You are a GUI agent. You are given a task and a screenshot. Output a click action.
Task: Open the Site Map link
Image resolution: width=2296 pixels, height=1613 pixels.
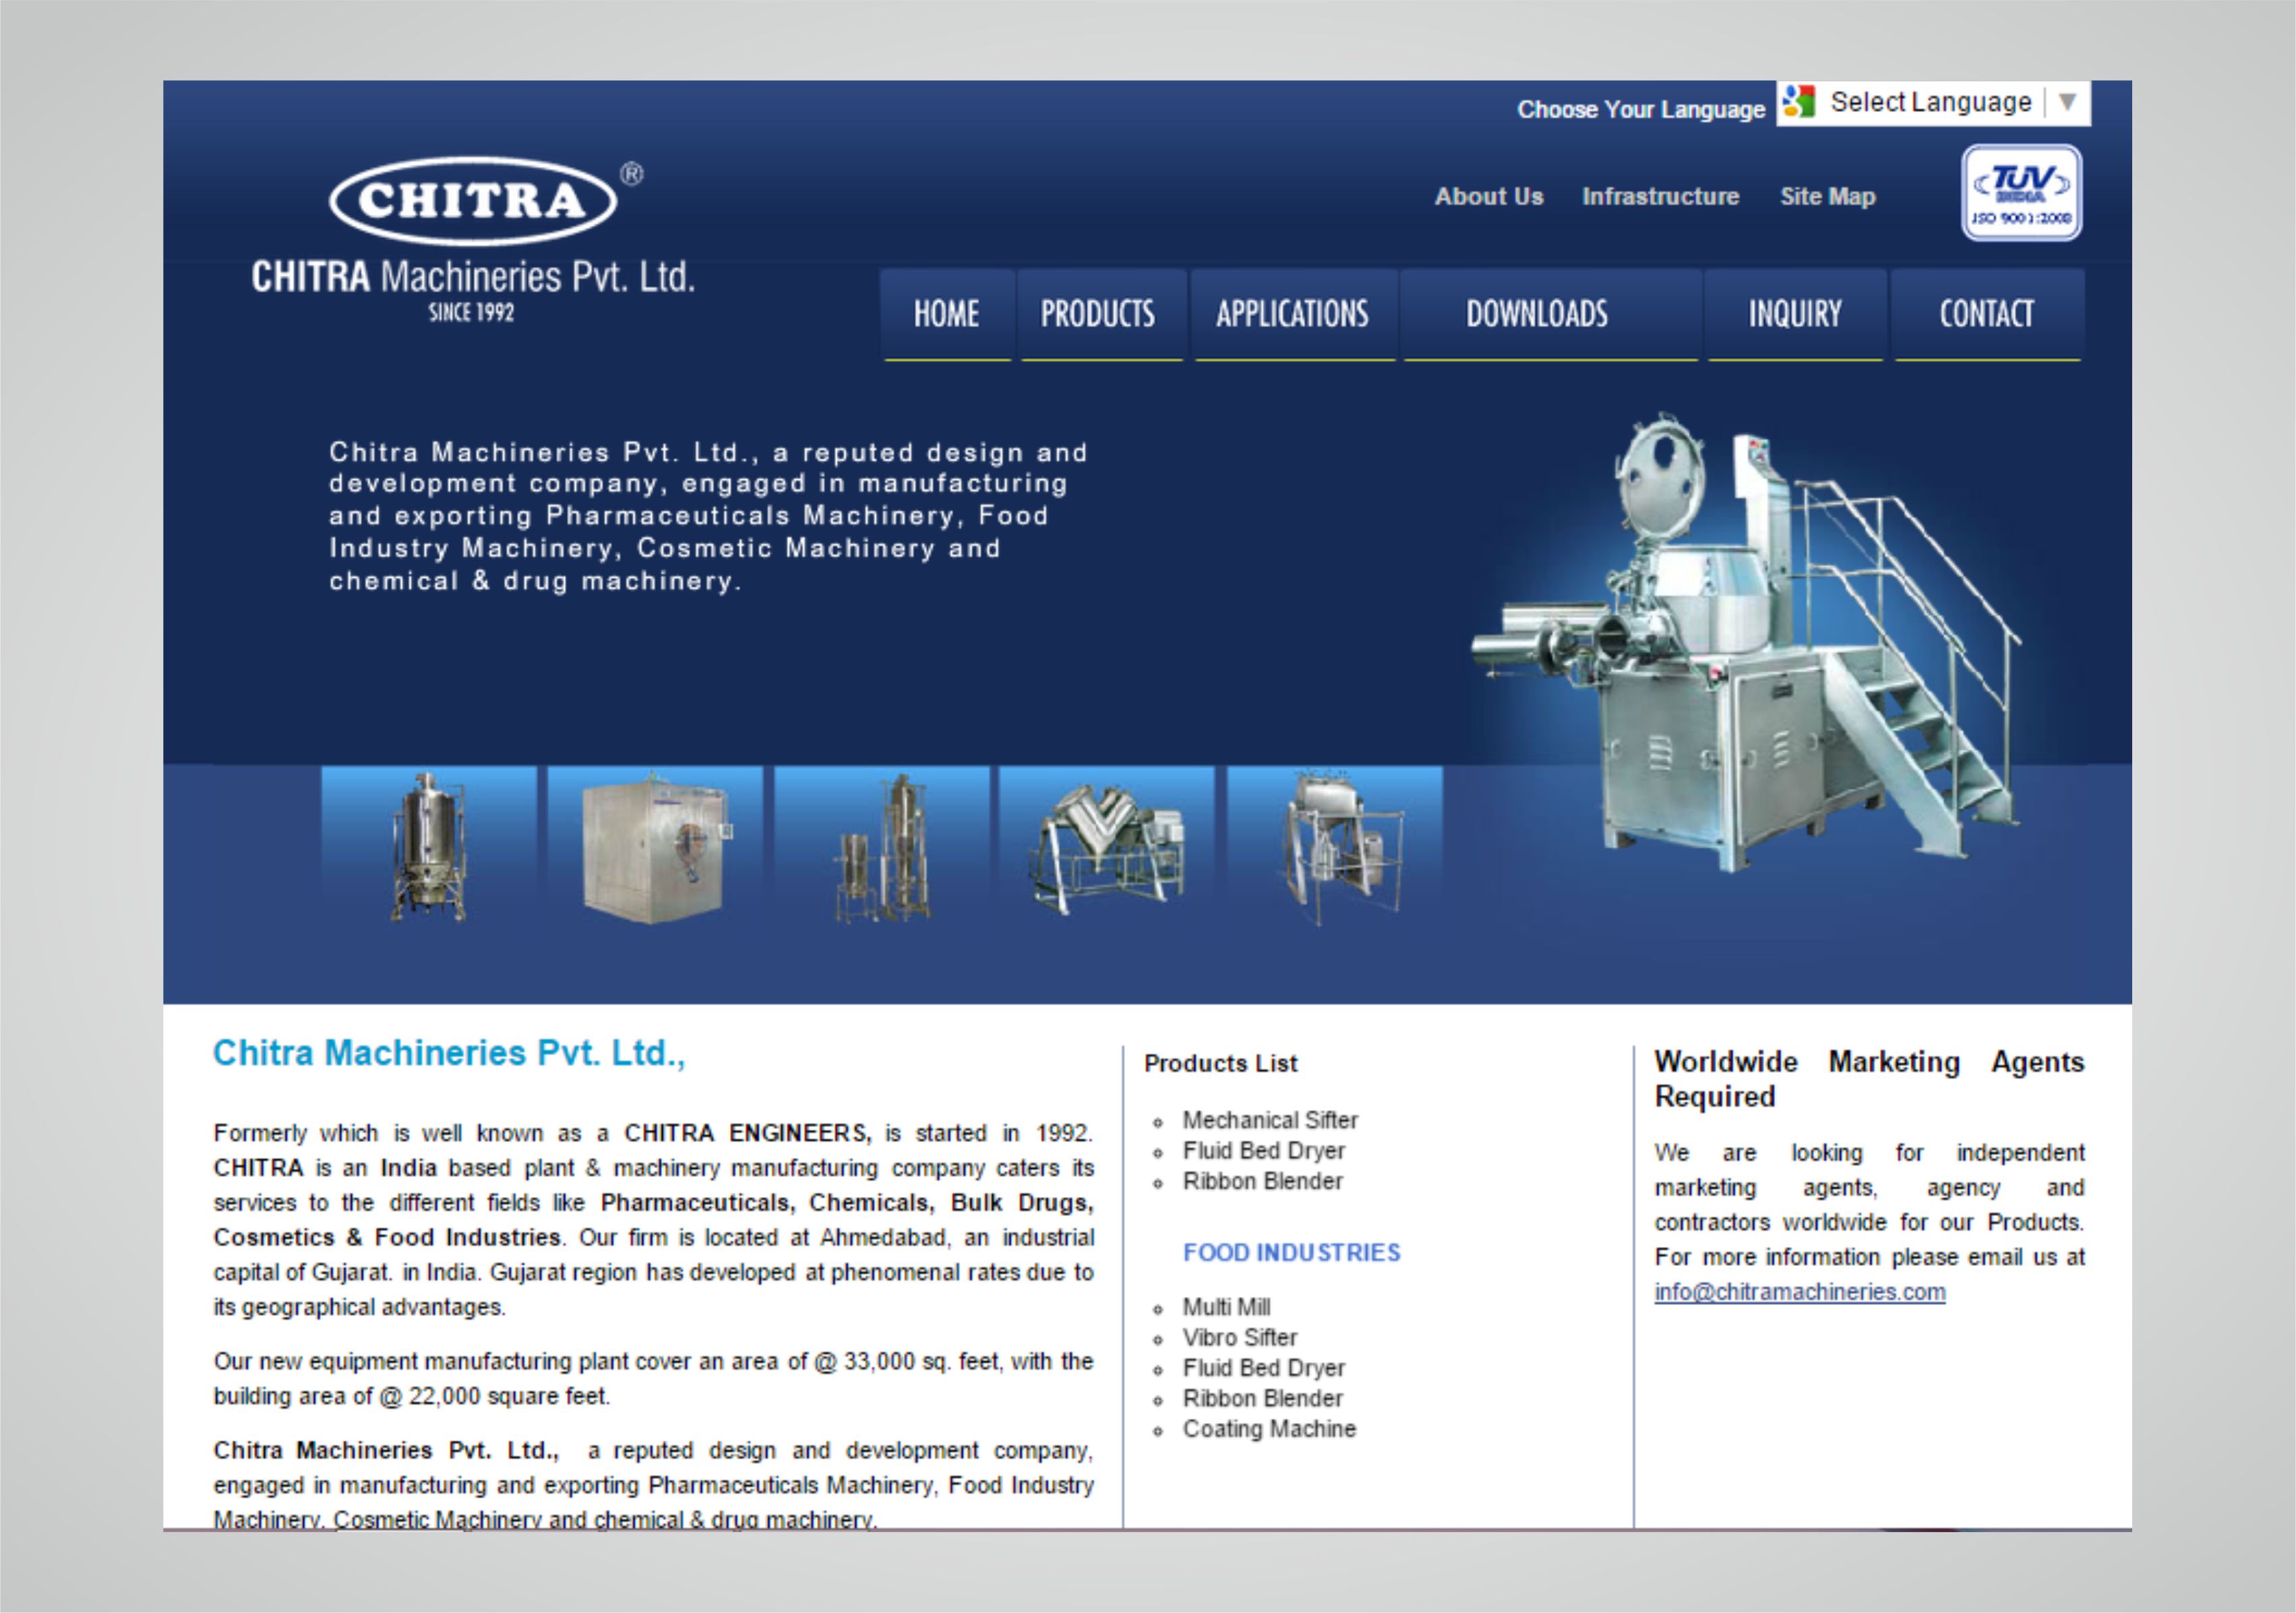tap(1827, 197)
